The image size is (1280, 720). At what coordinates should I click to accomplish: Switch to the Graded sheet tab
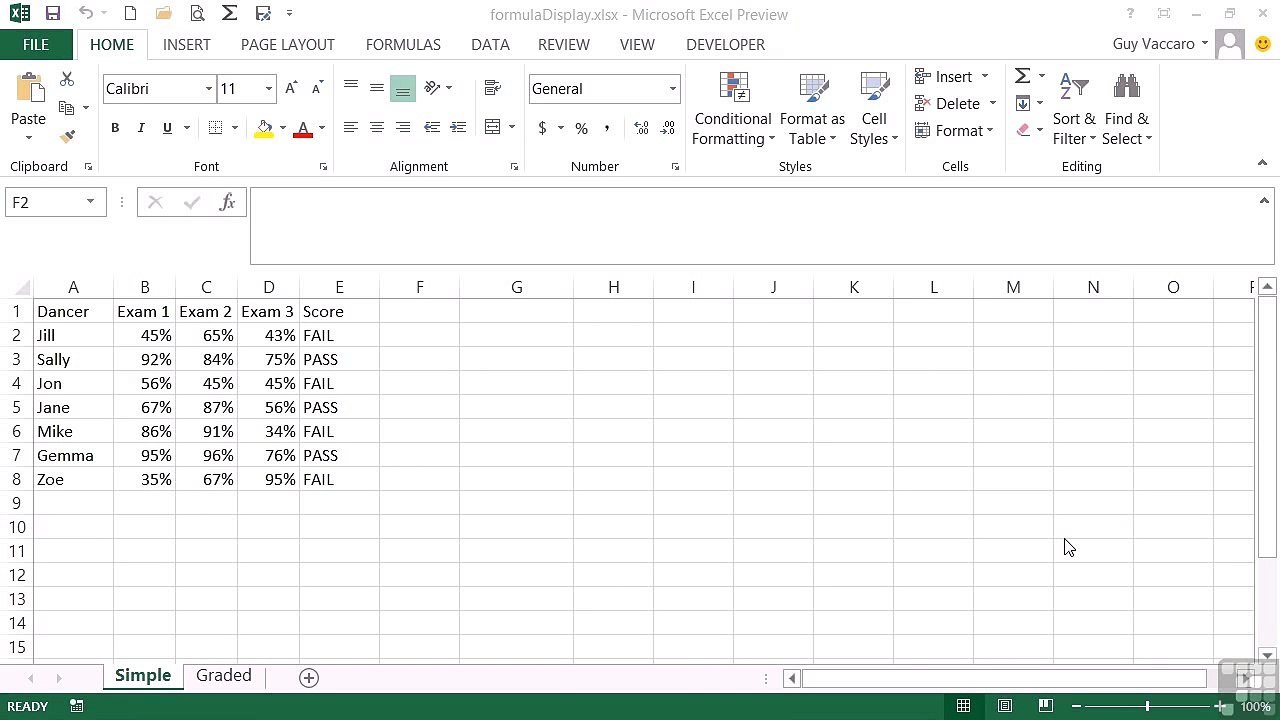(224, 676)
